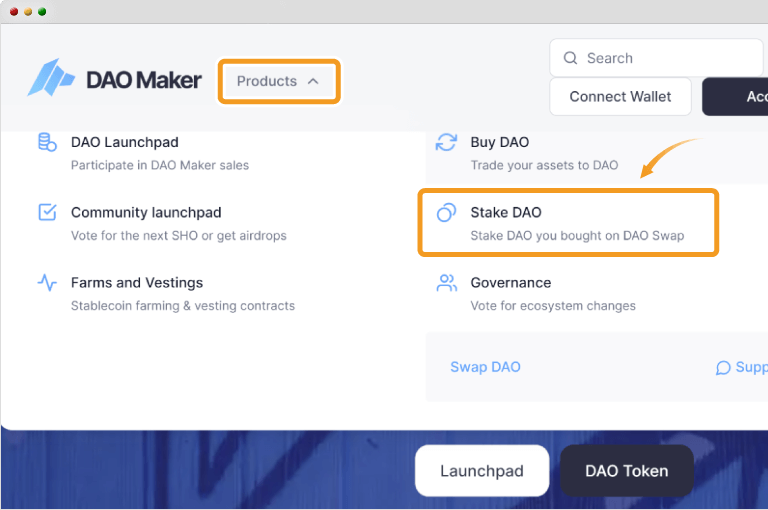
Task: Focus the Search input field
Action: coord(656,58)
